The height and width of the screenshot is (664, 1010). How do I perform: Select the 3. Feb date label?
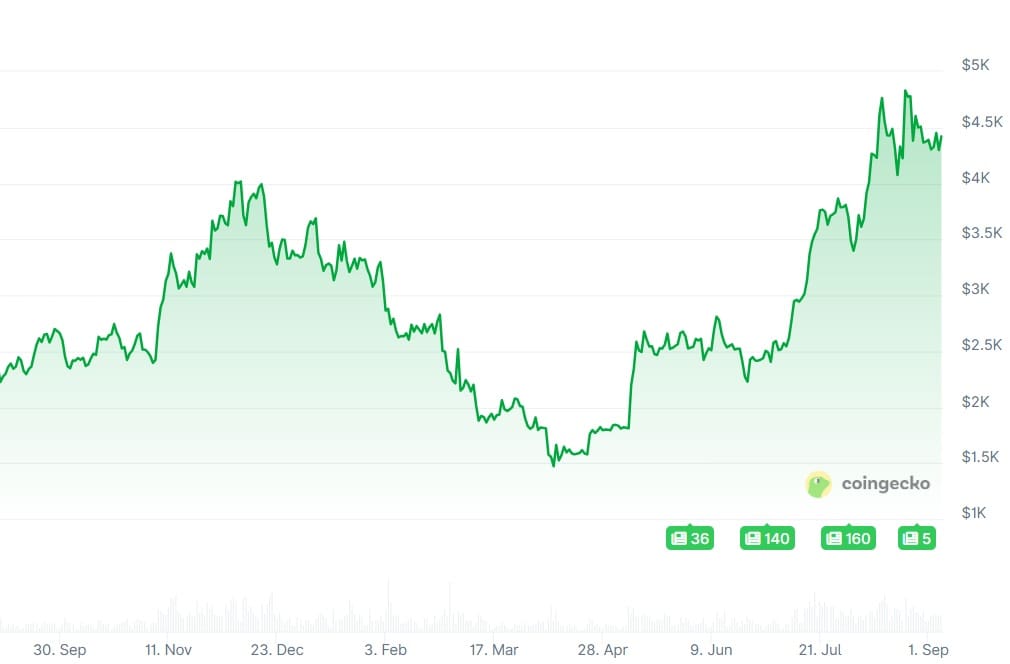click(386, 649)
